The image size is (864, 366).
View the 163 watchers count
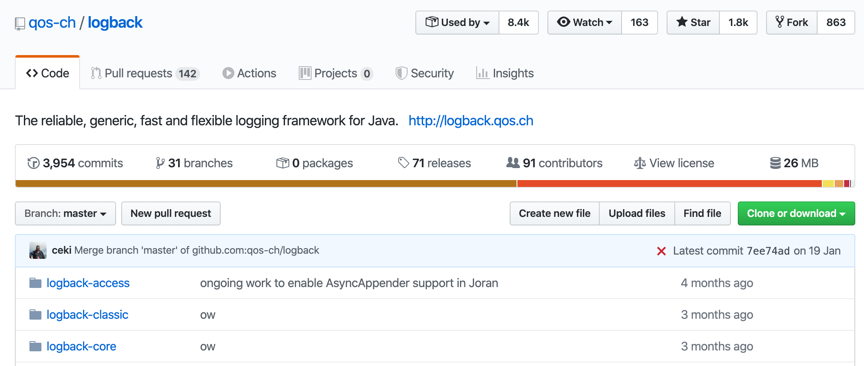pyautogui.click(x=639, y=23)
